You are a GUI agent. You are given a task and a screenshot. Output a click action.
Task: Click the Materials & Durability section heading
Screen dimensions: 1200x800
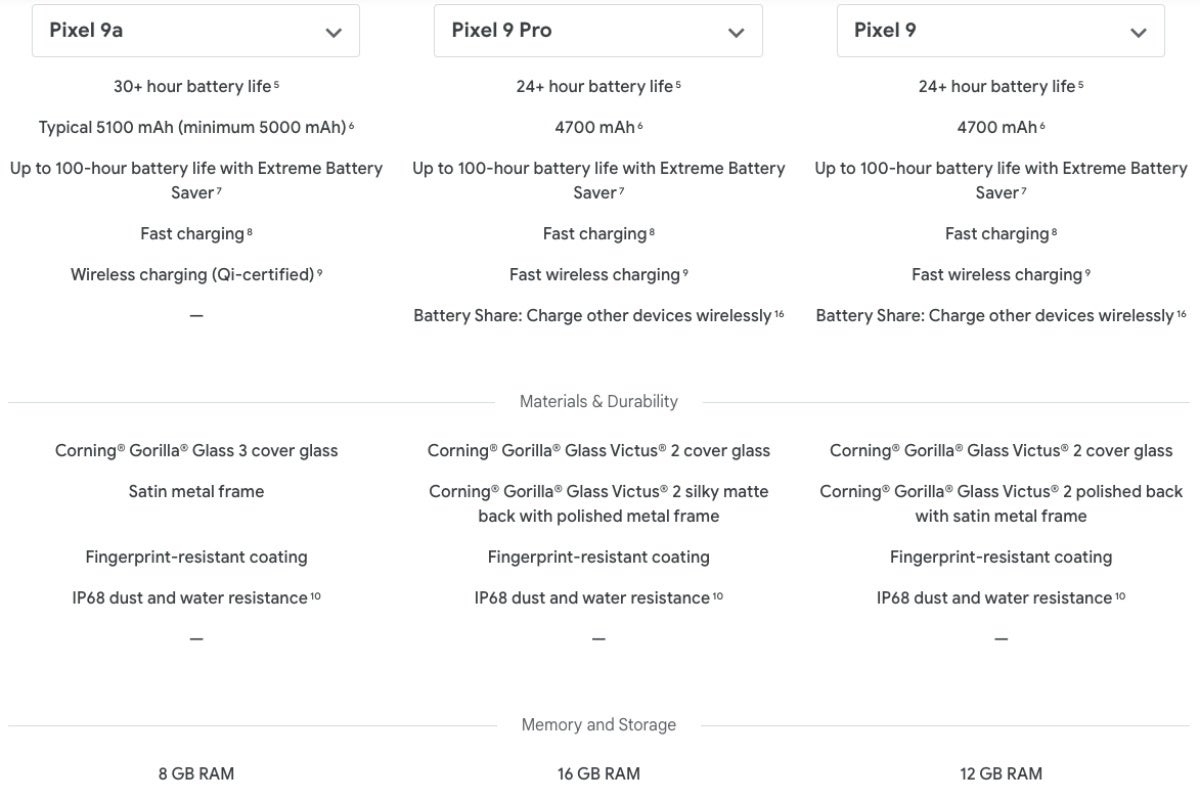click(598, 402)
